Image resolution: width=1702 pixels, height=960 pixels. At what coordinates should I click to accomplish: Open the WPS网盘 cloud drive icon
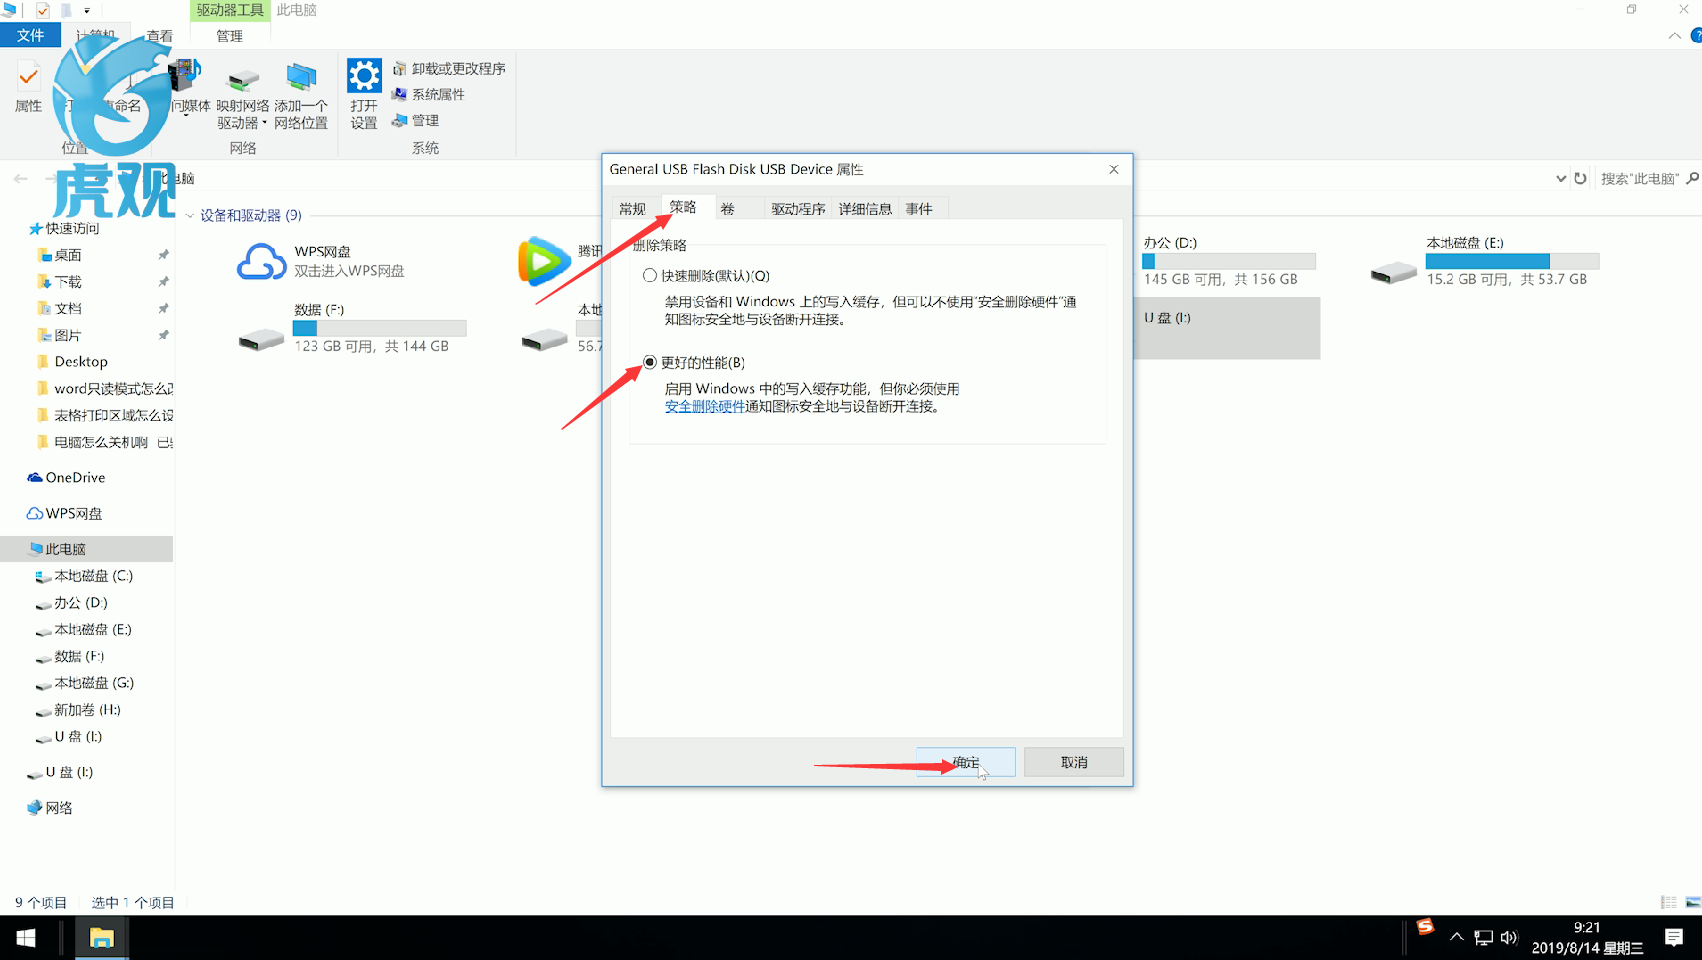(x=262, y=262)
